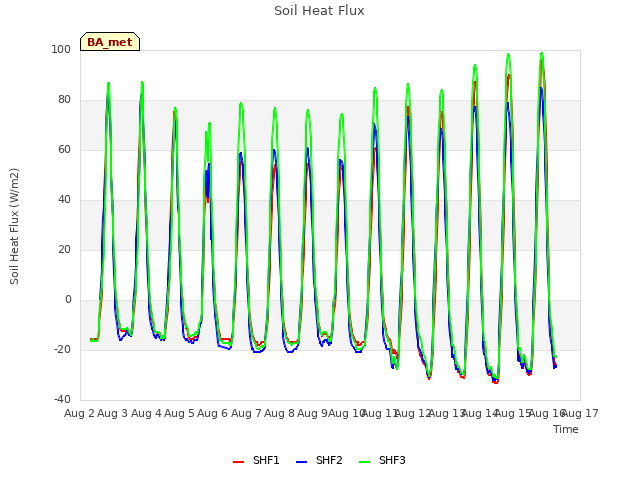This screenshot has width=640, height=480.
Task: Click the 80 y-axis tick label
Action: pos(64,100)
